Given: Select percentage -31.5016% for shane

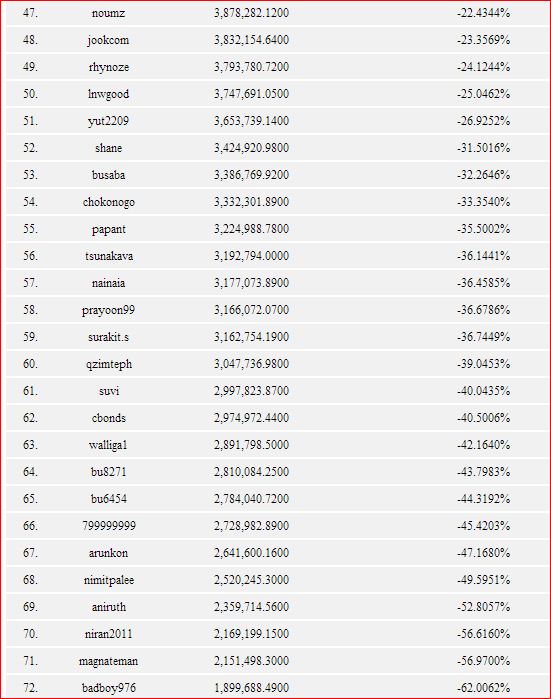Looking at the screenshot, I should pos(483,148).
